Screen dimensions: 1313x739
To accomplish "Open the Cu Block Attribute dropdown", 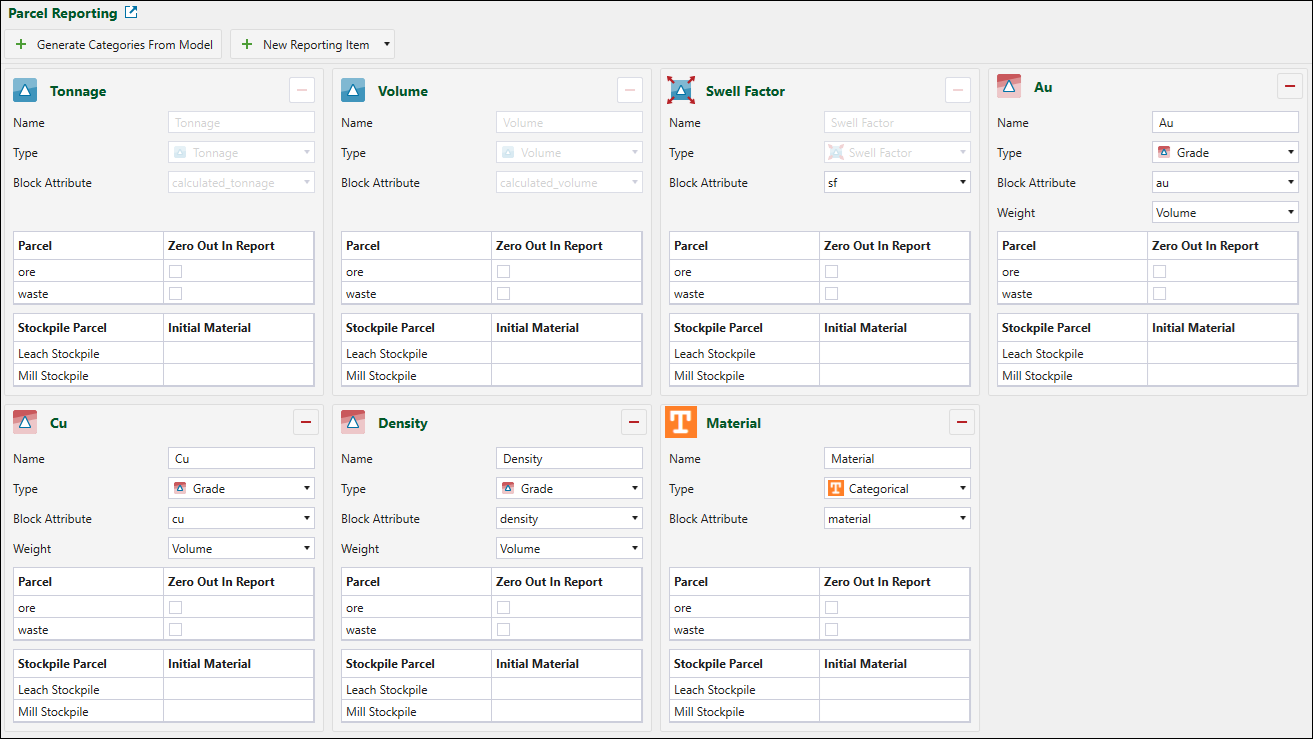I will [241, 518].
